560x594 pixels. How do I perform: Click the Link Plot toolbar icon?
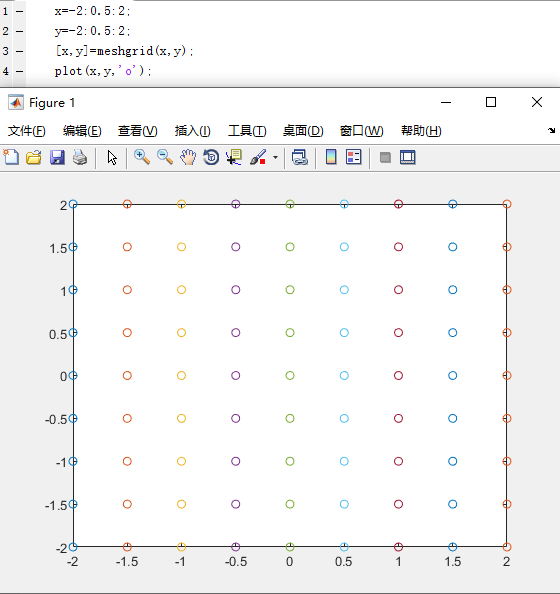coord(300,157)
